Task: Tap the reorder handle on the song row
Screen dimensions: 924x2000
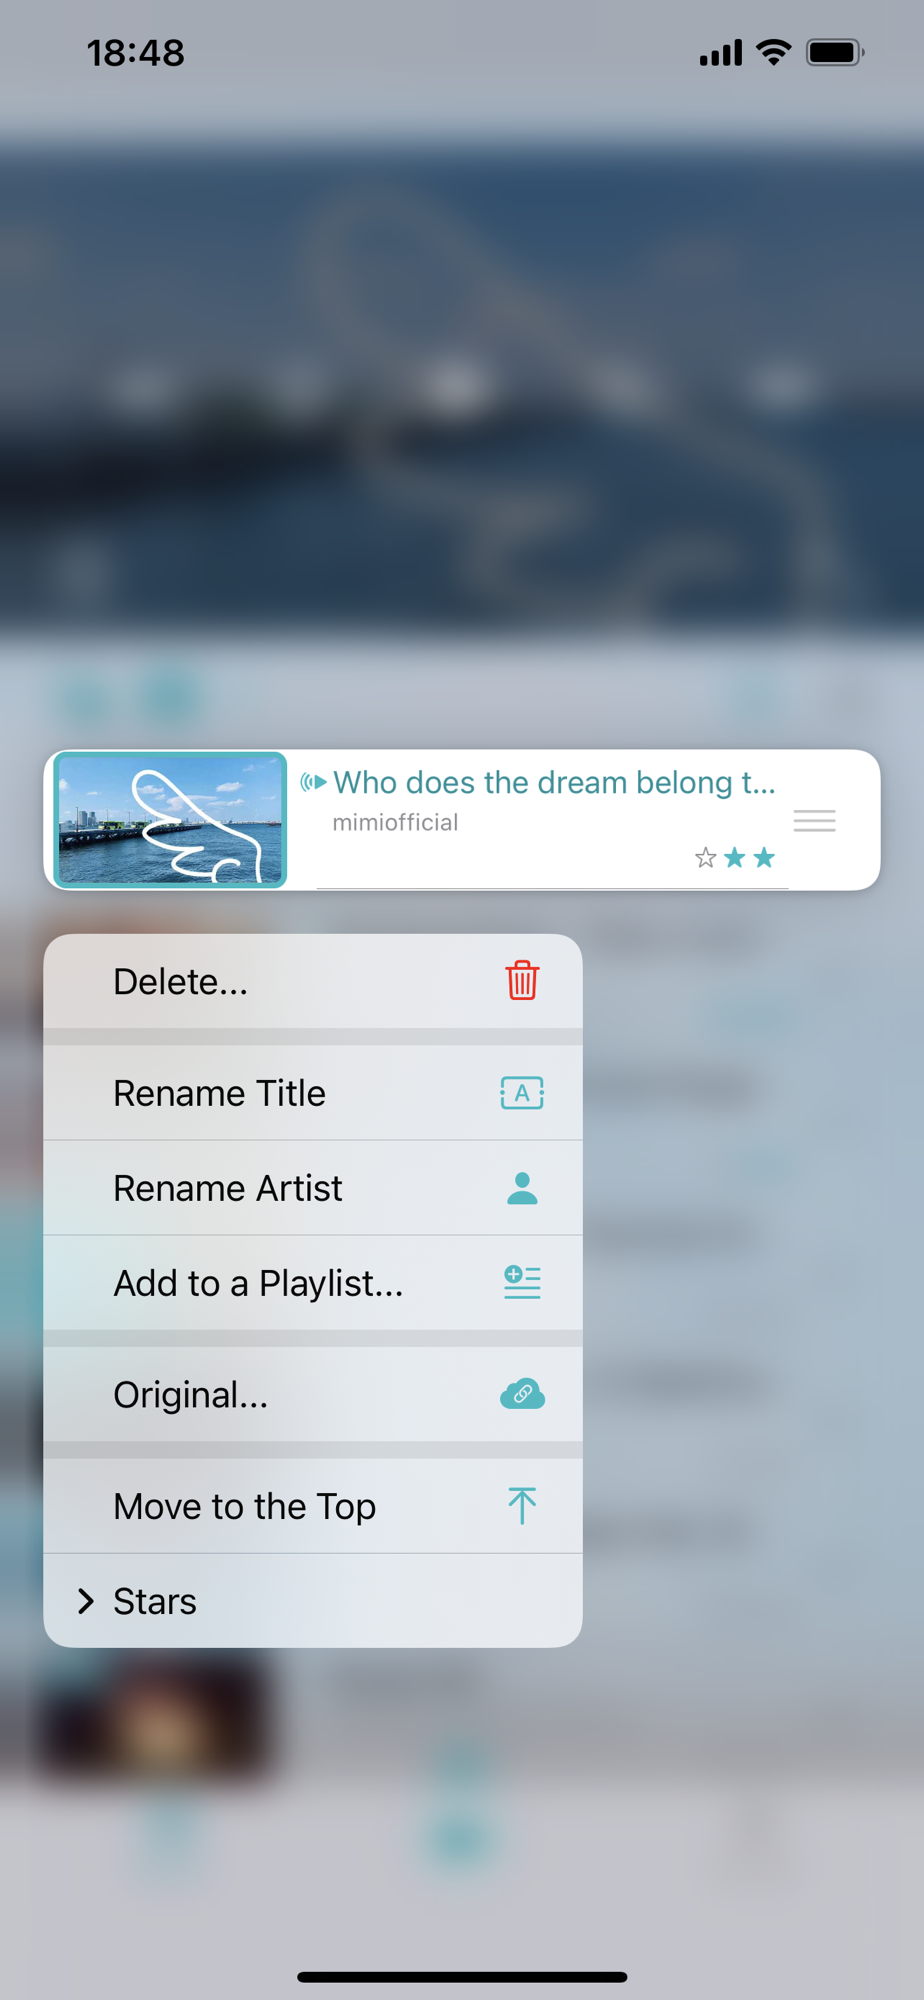Action: coord(815,821)
